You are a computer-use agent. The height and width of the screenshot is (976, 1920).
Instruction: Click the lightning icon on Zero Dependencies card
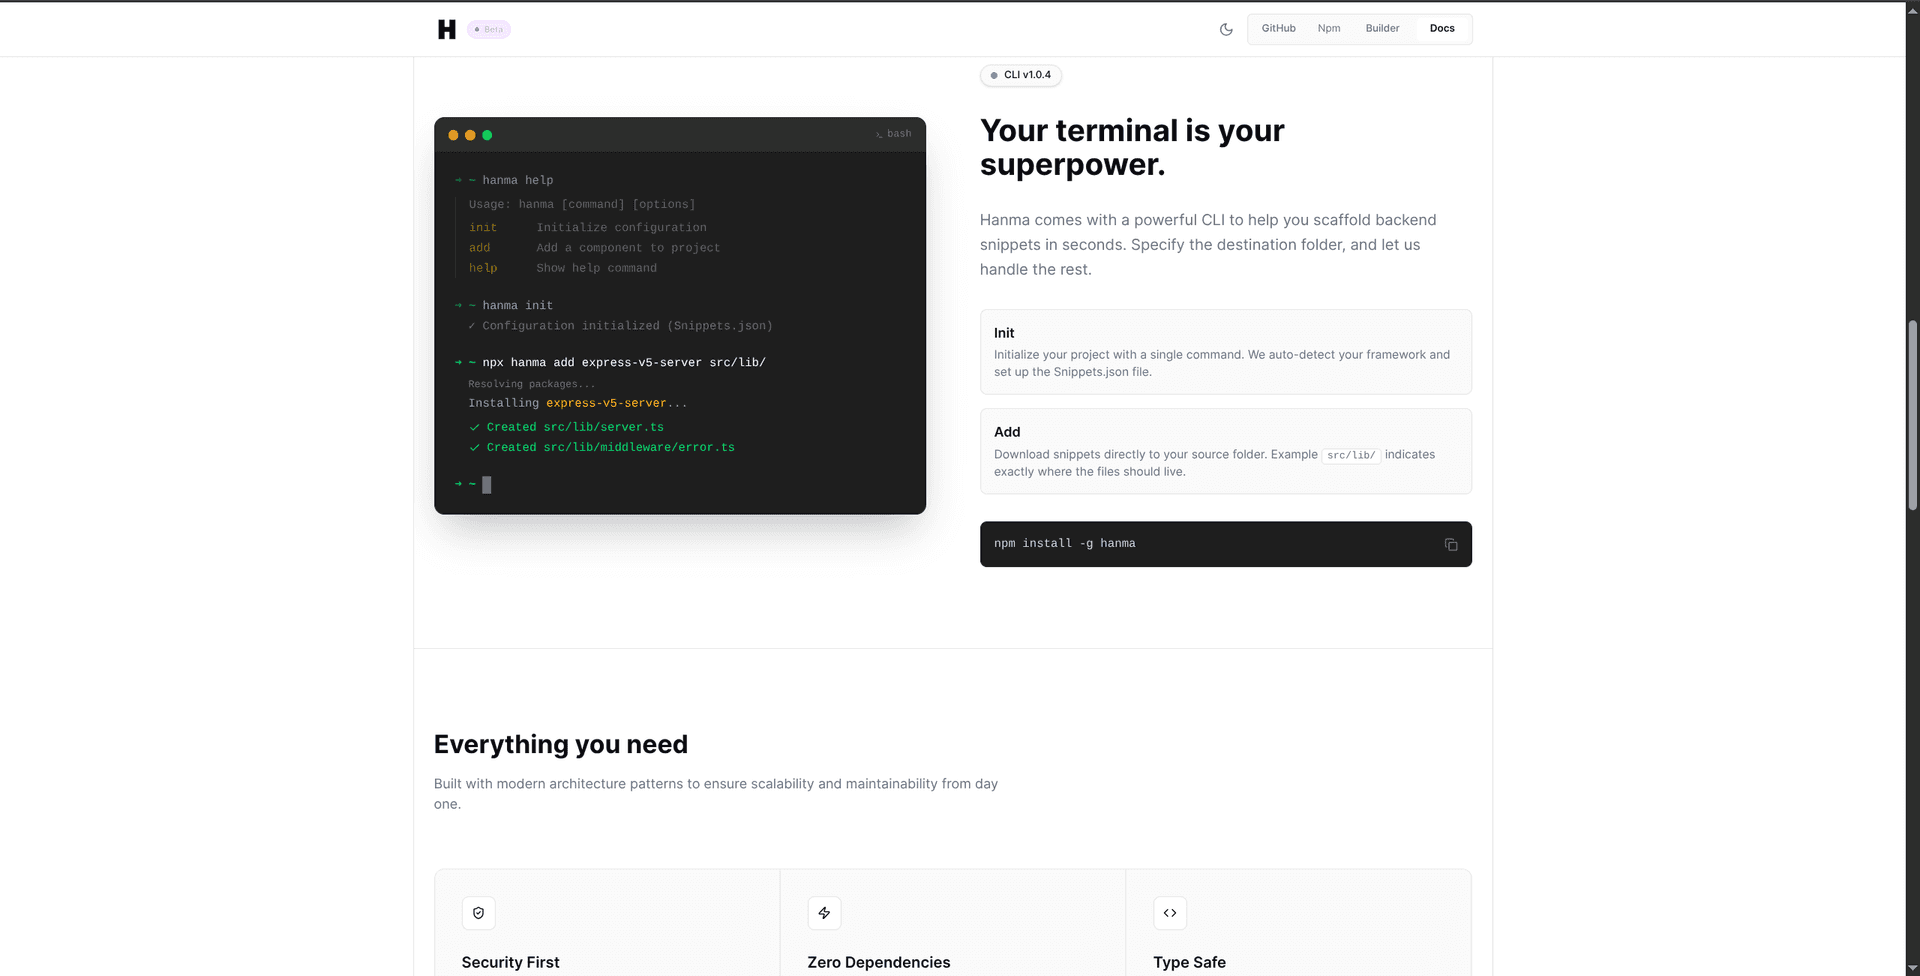coord(824,913)
